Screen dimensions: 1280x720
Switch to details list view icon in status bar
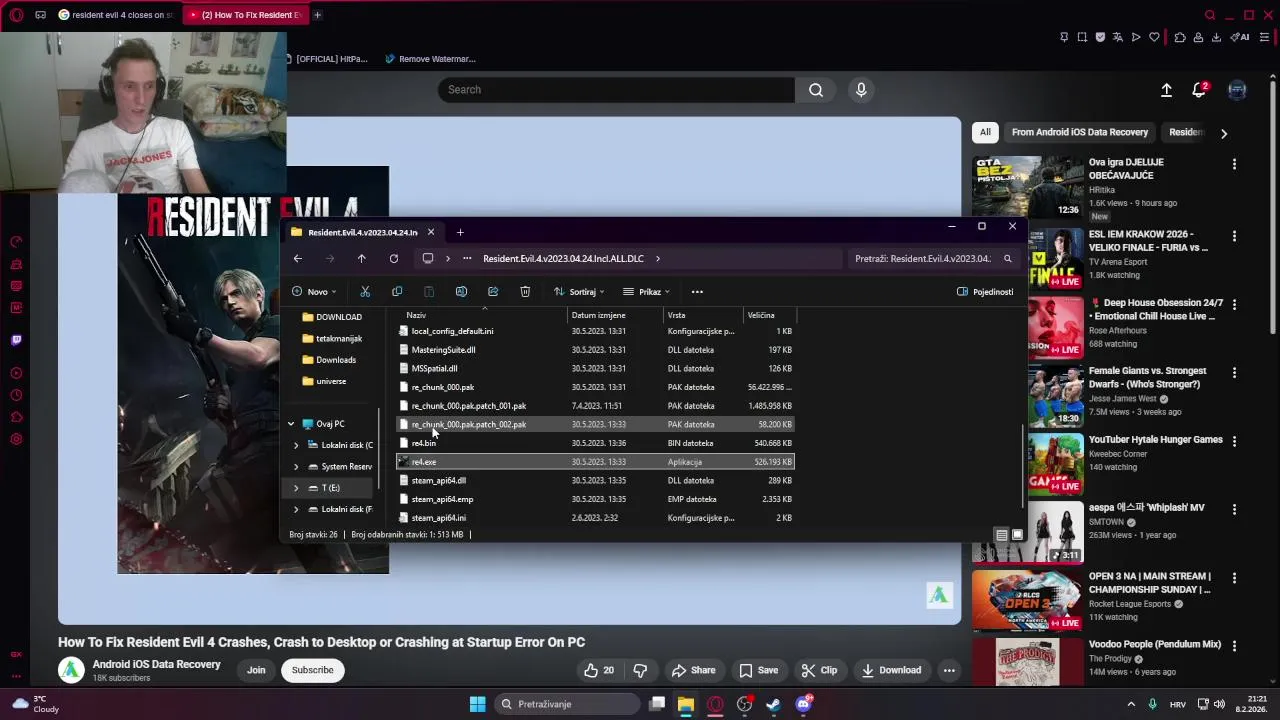pos(1001,535)
